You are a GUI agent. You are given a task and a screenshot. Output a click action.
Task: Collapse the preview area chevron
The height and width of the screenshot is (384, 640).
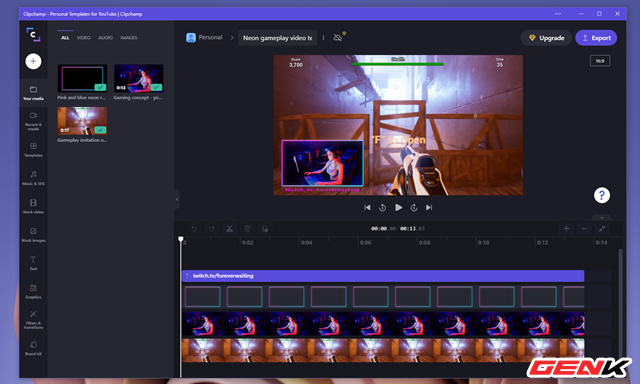[602, 218]
